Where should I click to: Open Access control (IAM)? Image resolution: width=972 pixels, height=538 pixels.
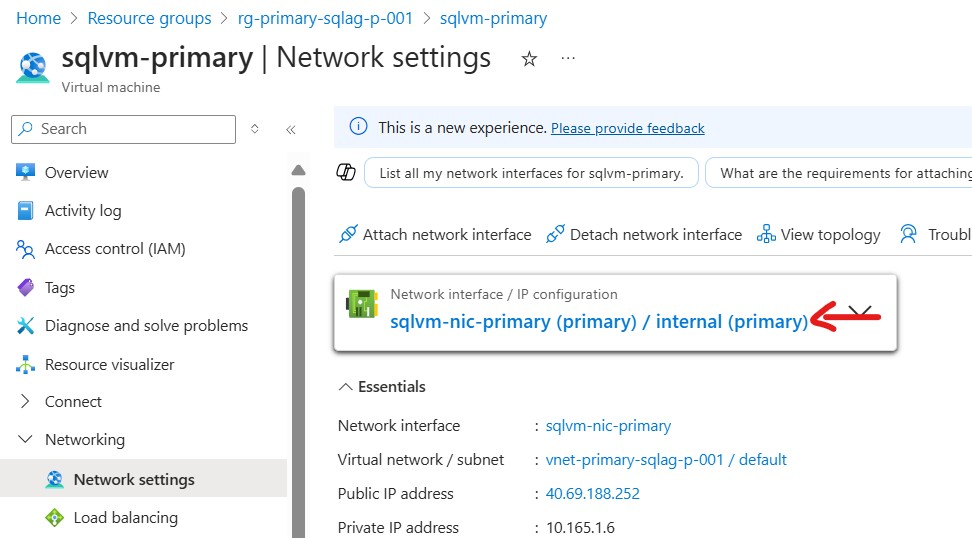pyautogui.click(x=115, y=249)
